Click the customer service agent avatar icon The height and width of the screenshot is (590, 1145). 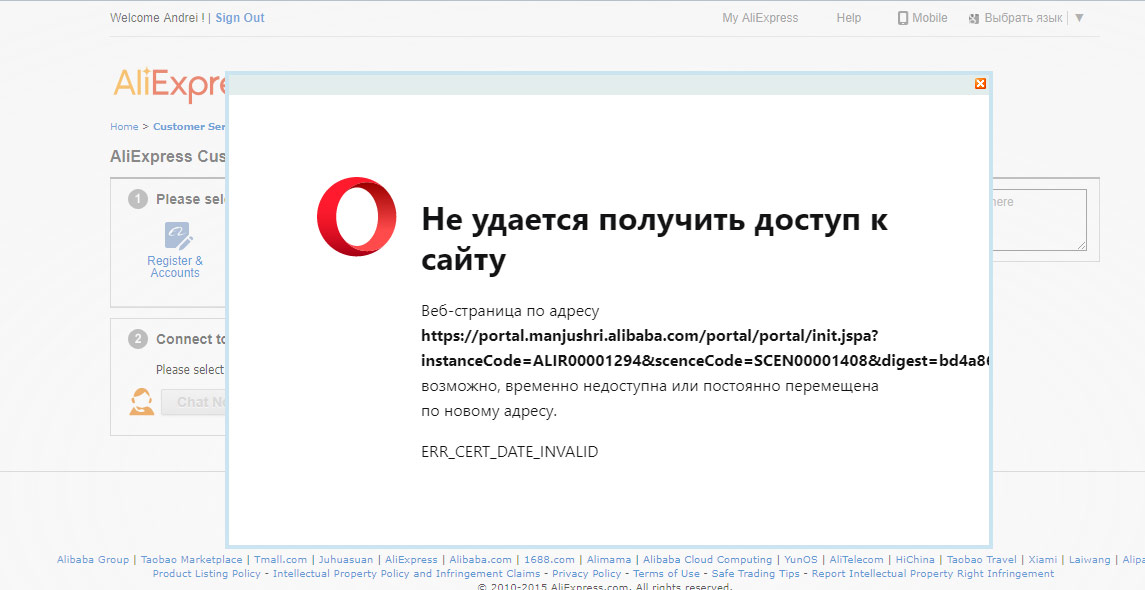tap(142, 402)
